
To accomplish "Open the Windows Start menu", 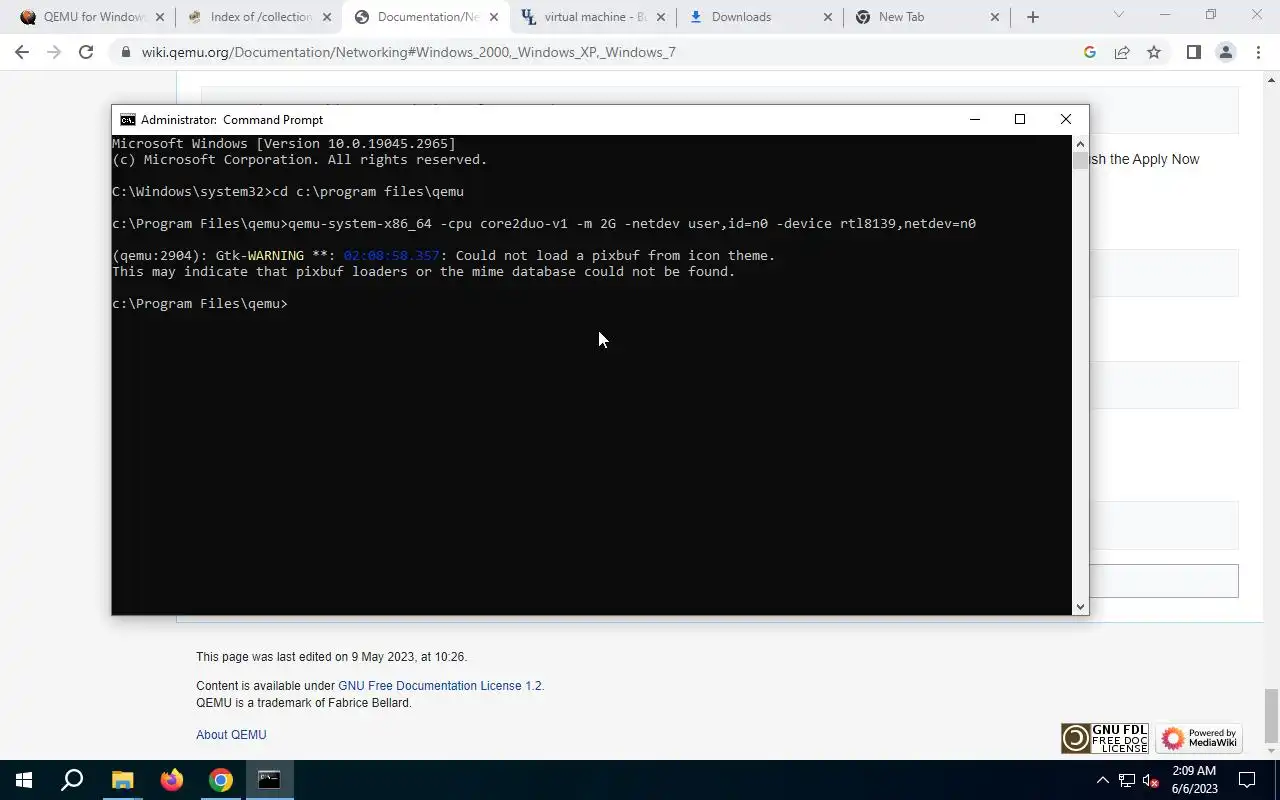I will coord(24,780).
